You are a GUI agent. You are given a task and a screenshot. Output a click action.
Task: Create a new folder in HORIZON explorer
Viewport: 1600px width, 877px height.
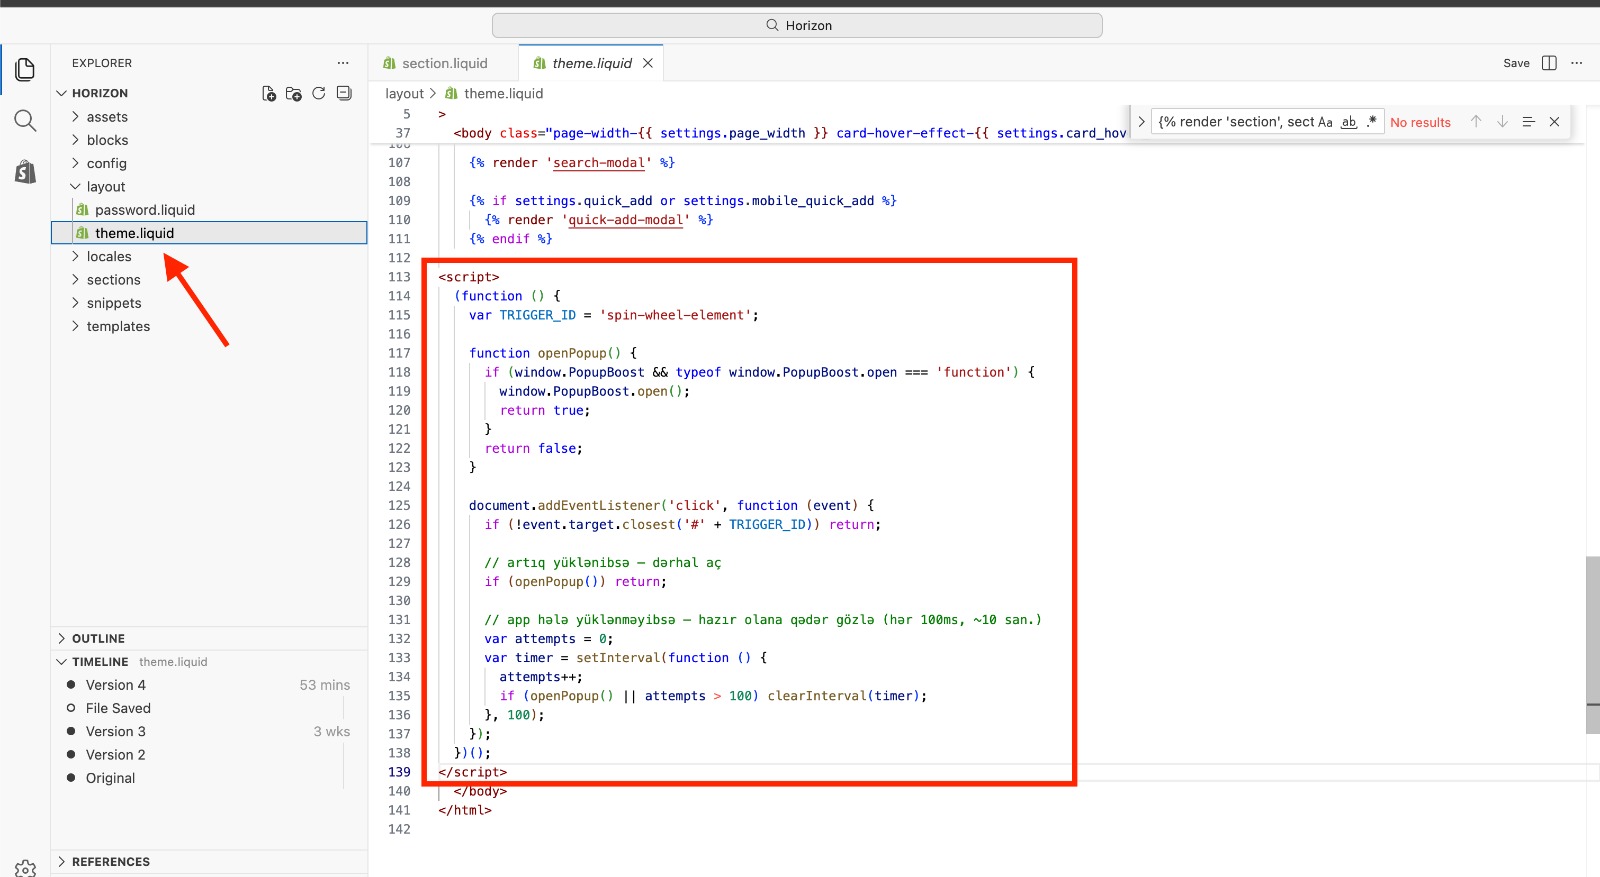pyautogui.click(x=294, y=93)
